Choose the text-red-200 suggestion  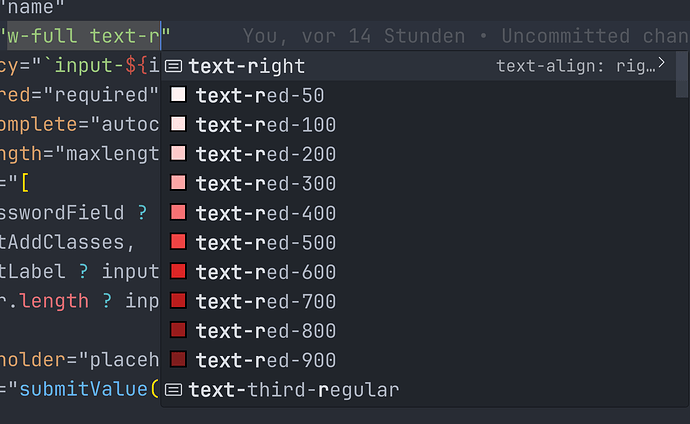(x=266, y=154)
